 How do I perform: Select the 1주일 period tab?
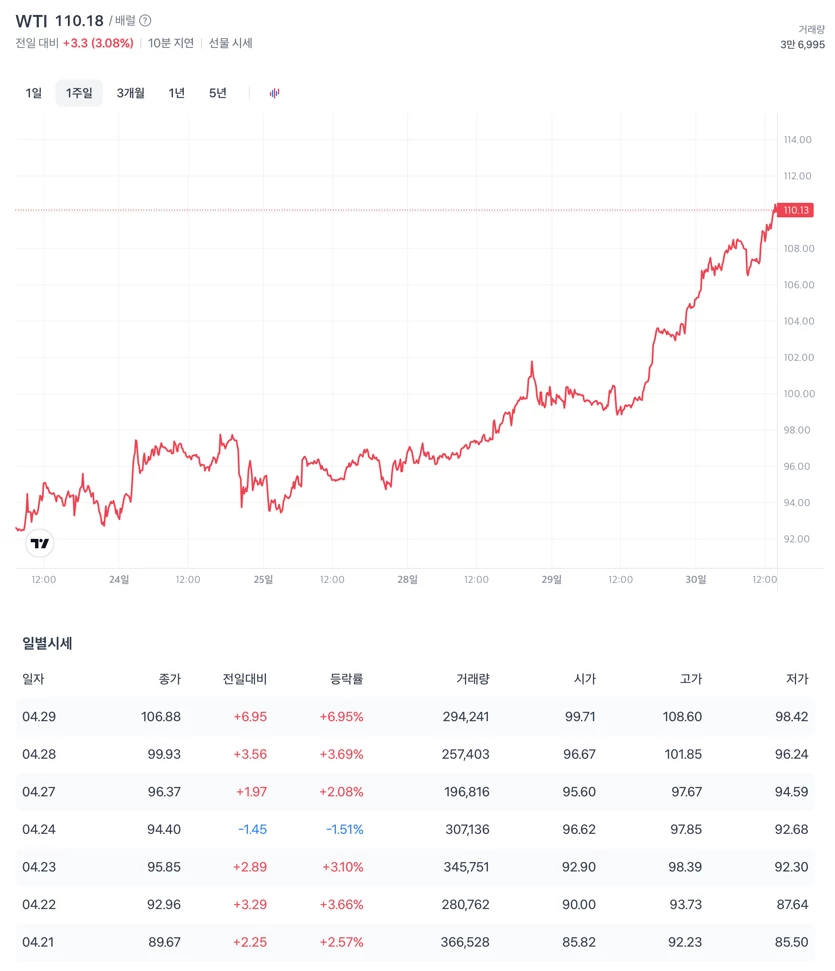tap(79, 93)
